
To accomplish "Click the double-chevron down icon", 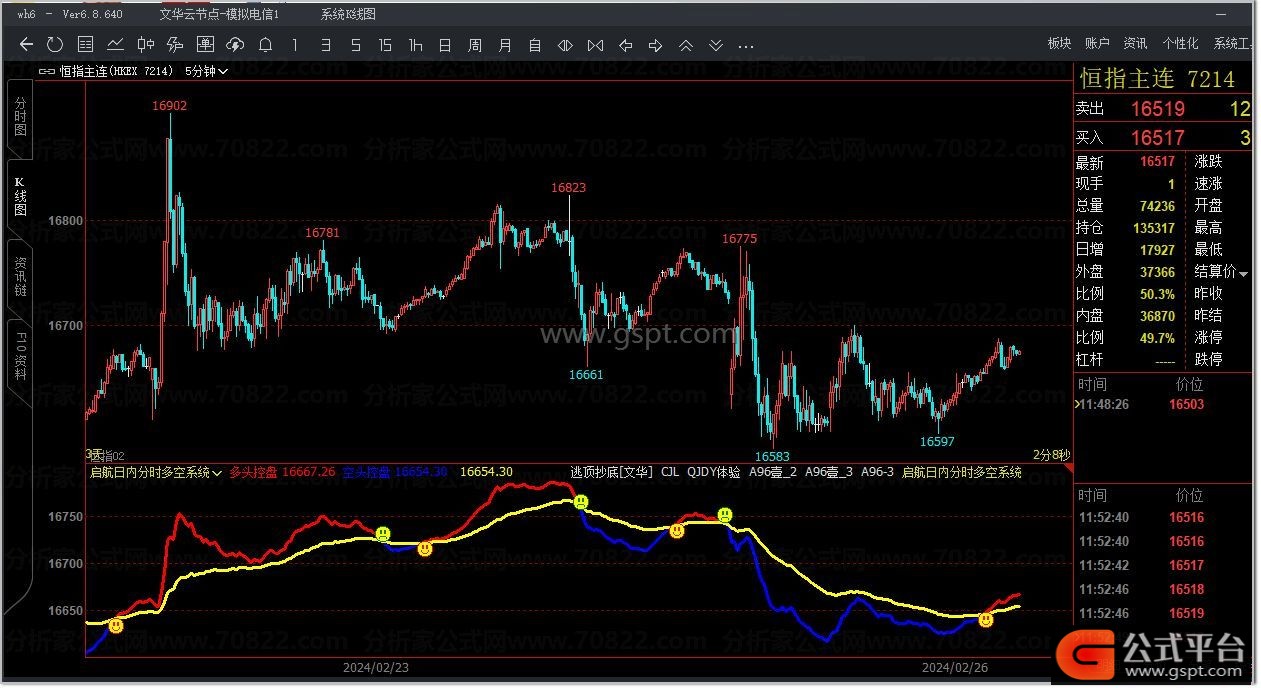I will coord(716,45).
